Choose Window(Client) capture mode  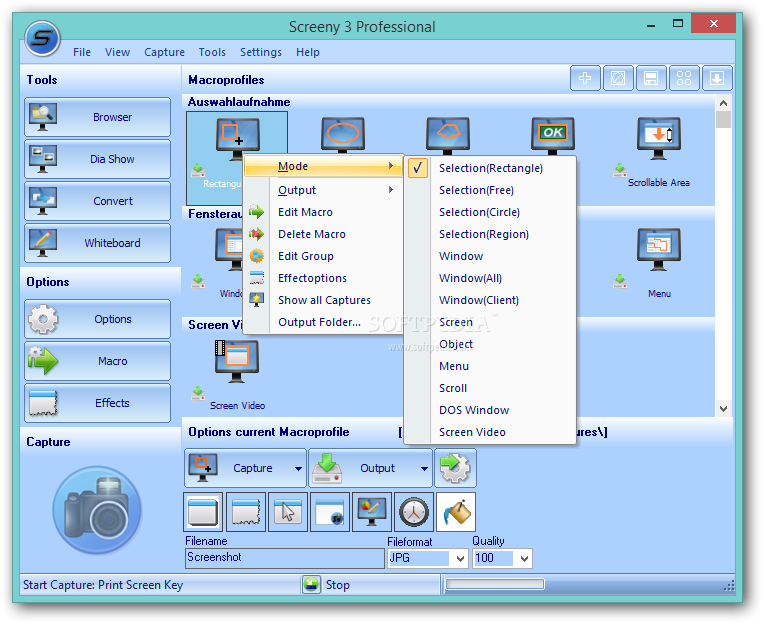tap(490, 300)
